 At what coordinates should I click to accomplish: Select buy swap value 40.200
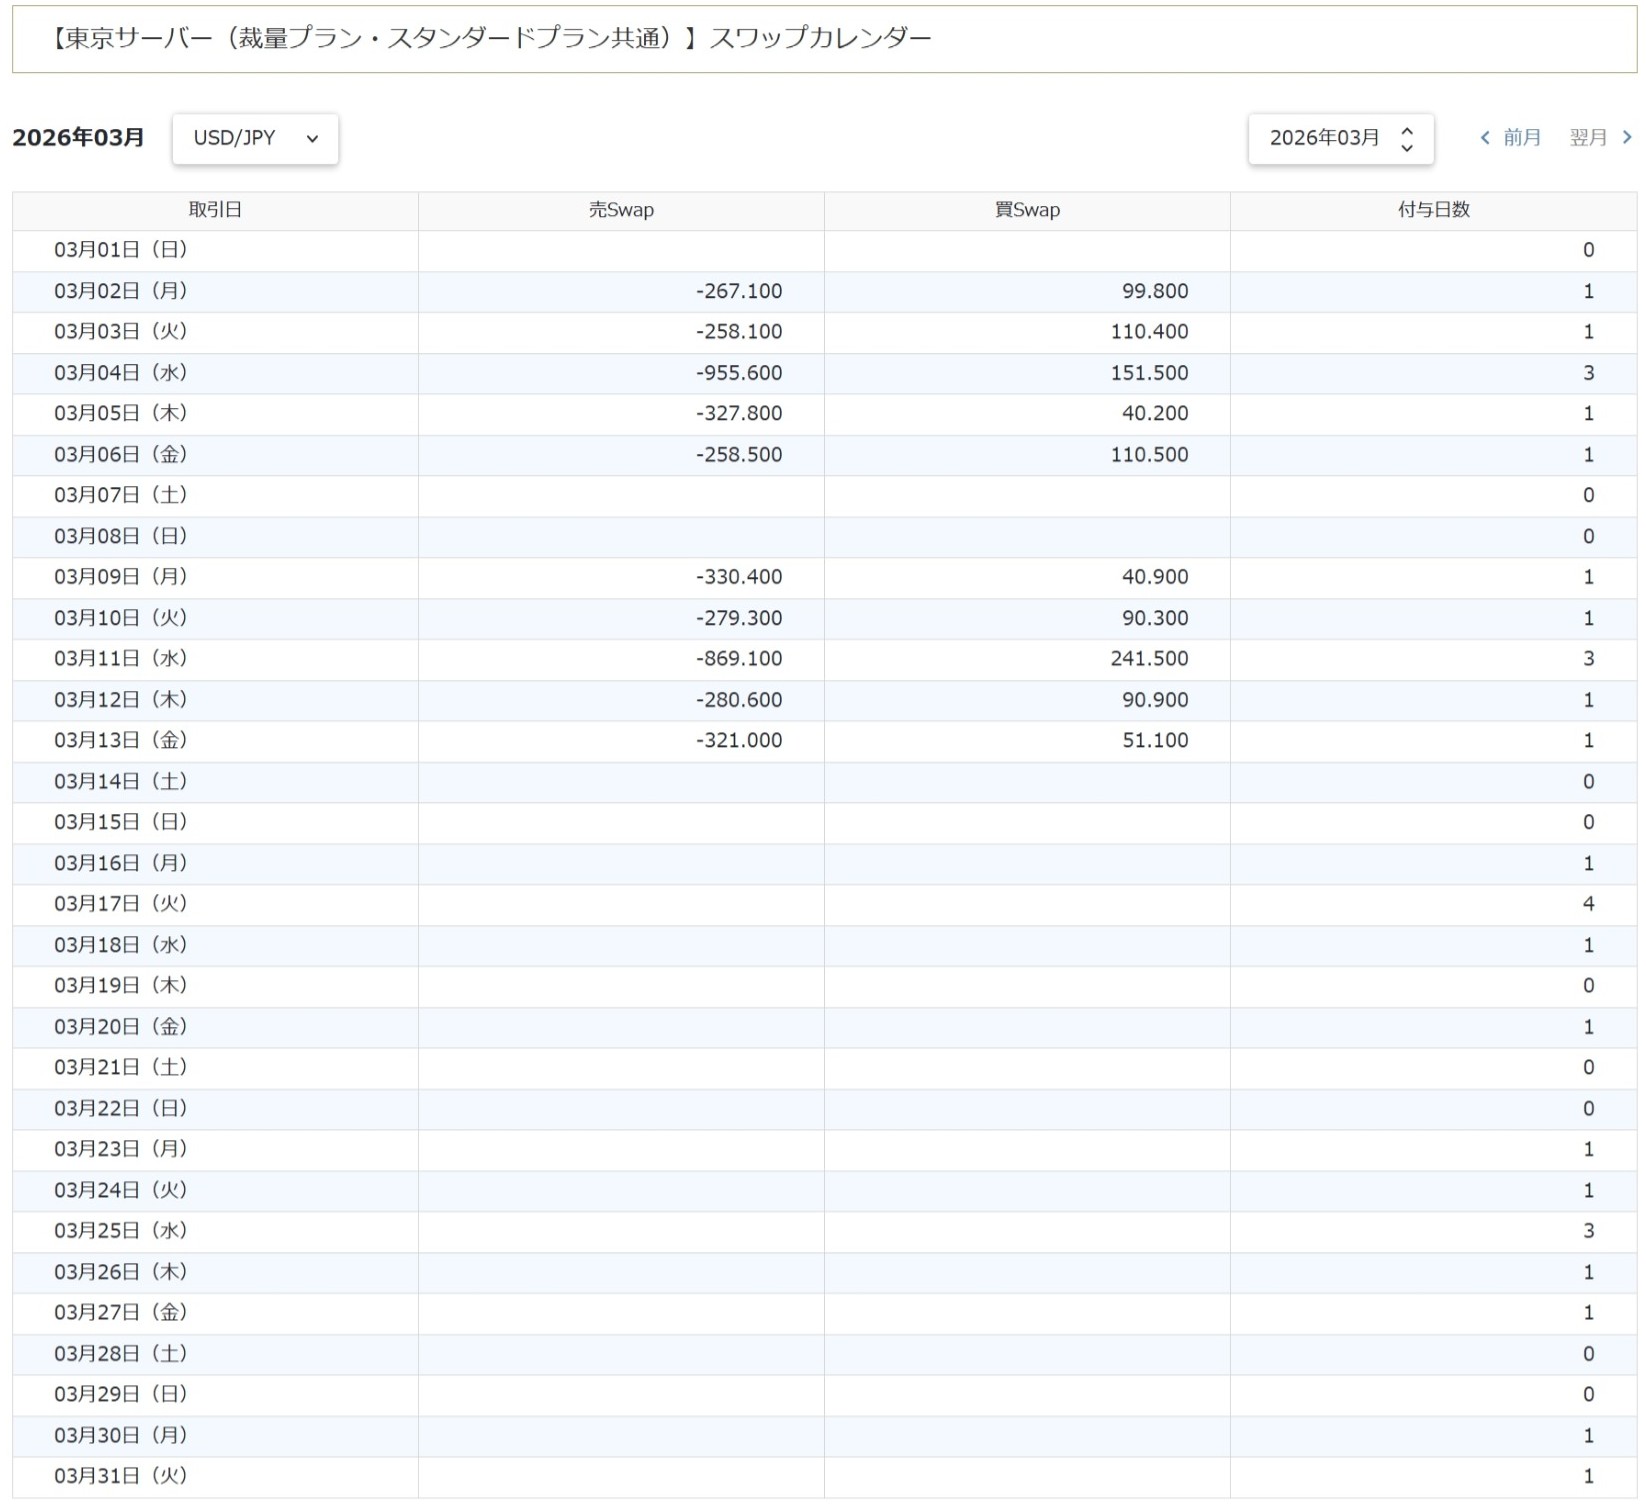click(1155, 413)
